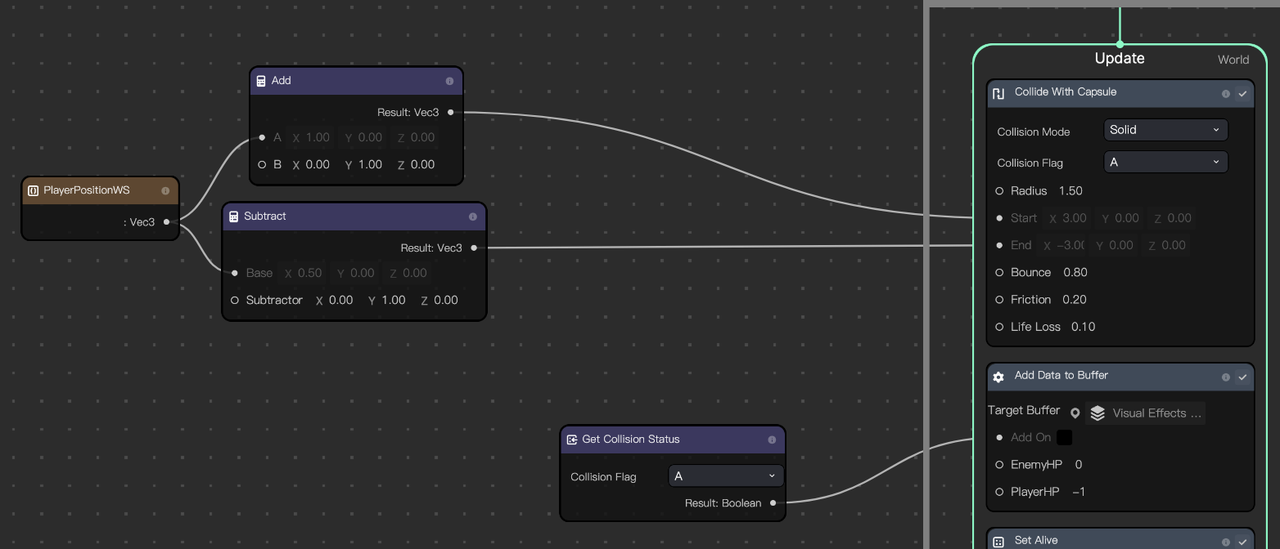Click the PlayerPositionWS Vec3 output port
Viewport: 1280px width, 549px height.
166,222
